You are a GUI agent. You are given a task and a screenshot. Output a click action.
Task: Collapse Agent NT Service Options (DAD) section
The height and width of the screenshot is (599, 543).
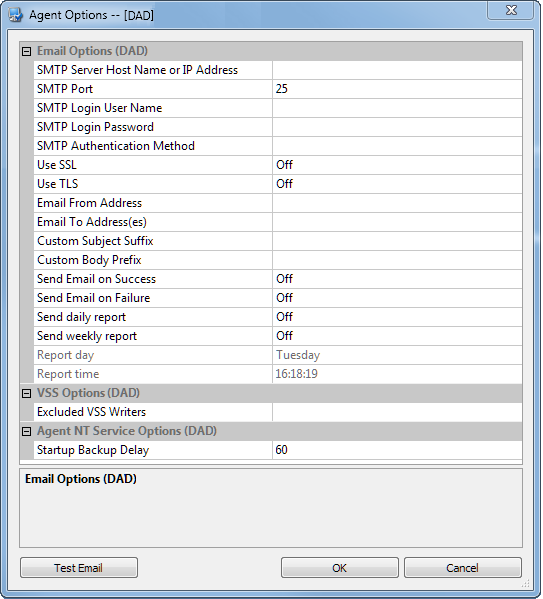tap(26, 431)
